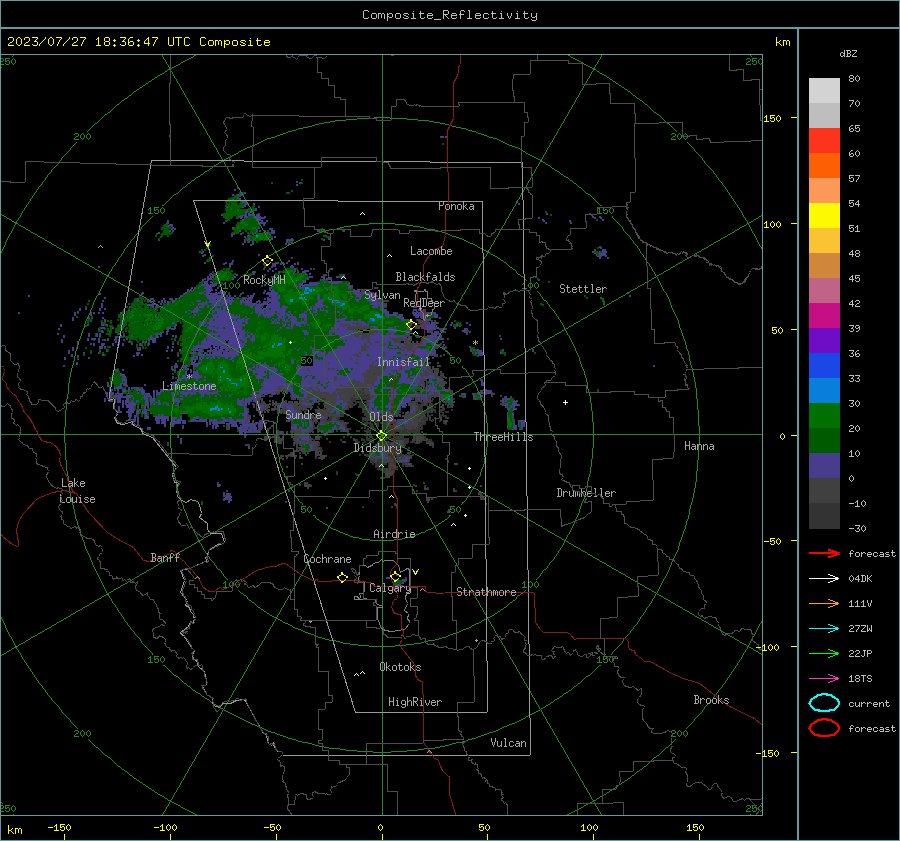The height and width of the screenshot is (841, 900).
Task: Click the white 04DK arrow legend icon
Action: pos(824,578)
